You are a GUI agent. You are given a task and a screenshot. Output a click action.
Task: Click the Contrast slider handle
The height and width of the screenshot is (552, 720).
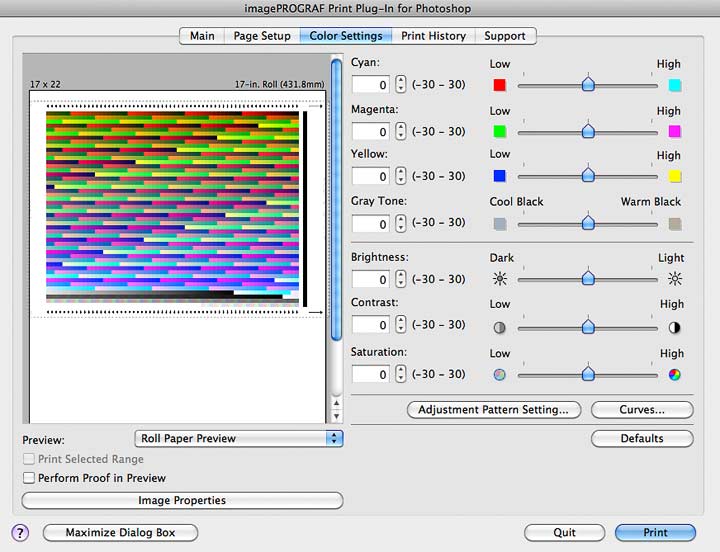click(588, 327)
